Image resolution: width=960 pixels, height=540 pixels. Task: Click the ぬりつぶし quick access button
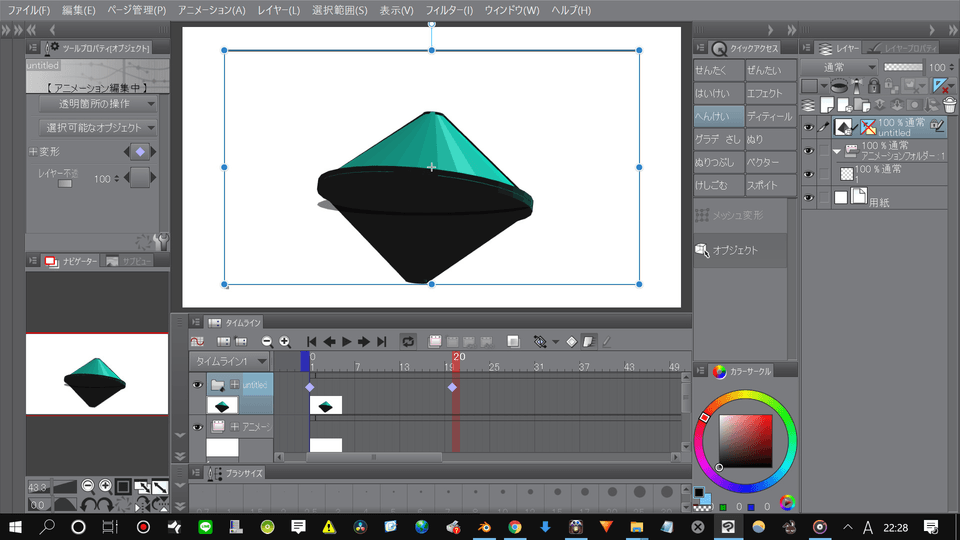coord(718,162)
